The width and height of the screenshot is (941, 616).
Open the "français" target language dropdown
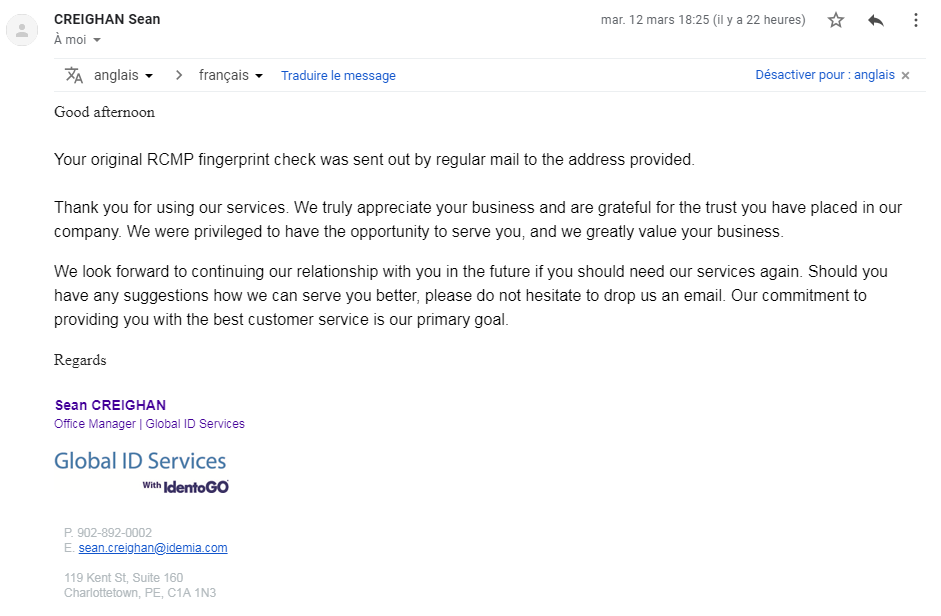coord(230,75)
